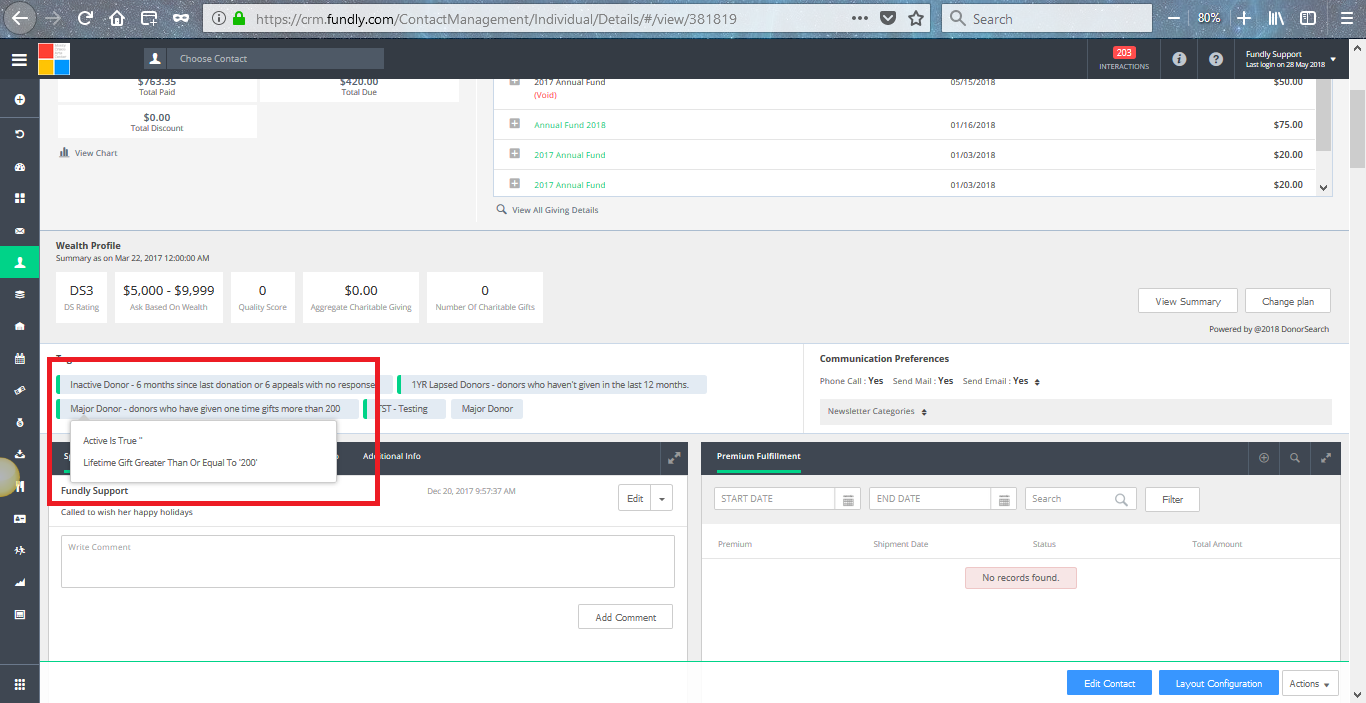Viewport: 1366px width, 703px height.
Task: Click the Filter button
Action: coord(1173,499)
